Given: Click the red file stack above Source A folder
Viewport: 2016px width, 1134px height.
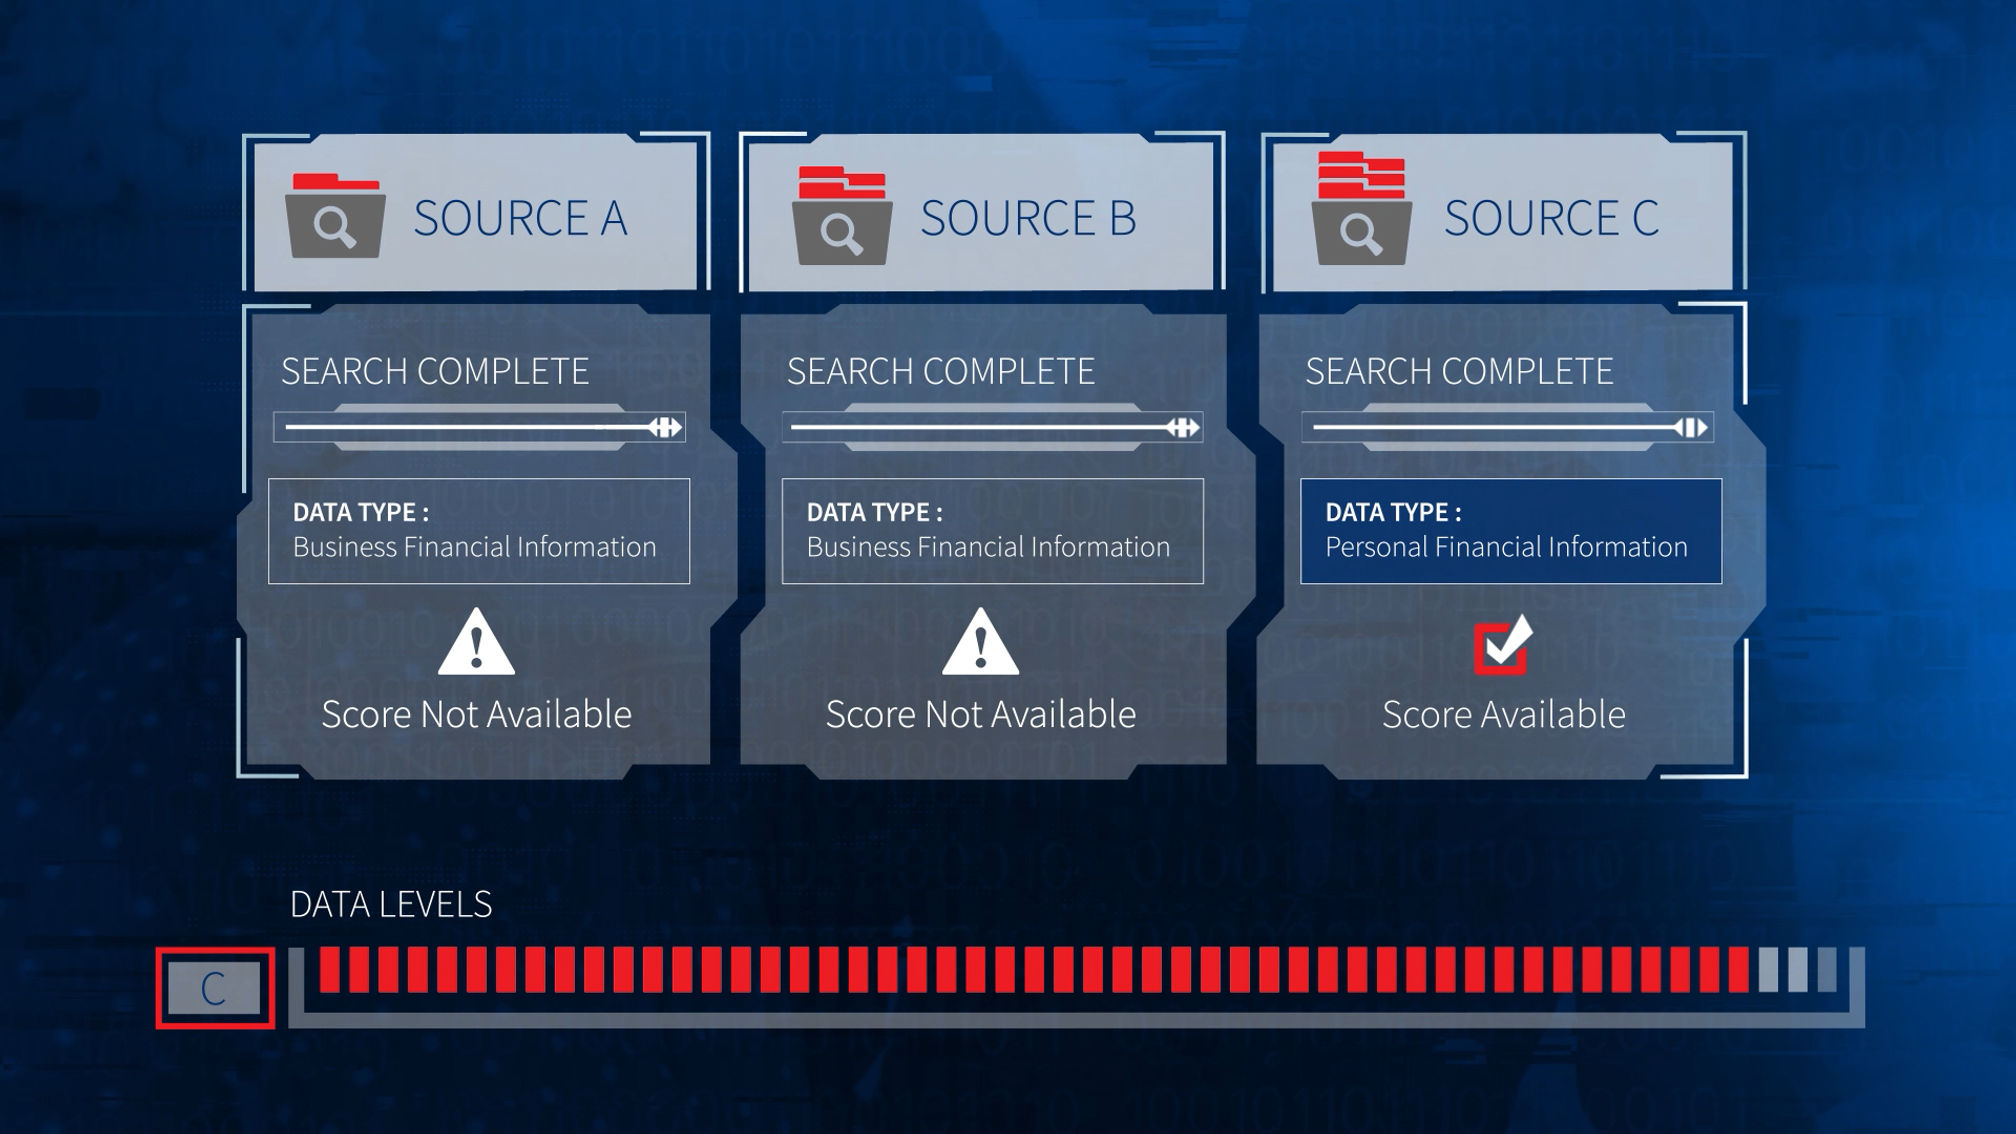Looking at the screenshot, I should [x=335, y=182].
